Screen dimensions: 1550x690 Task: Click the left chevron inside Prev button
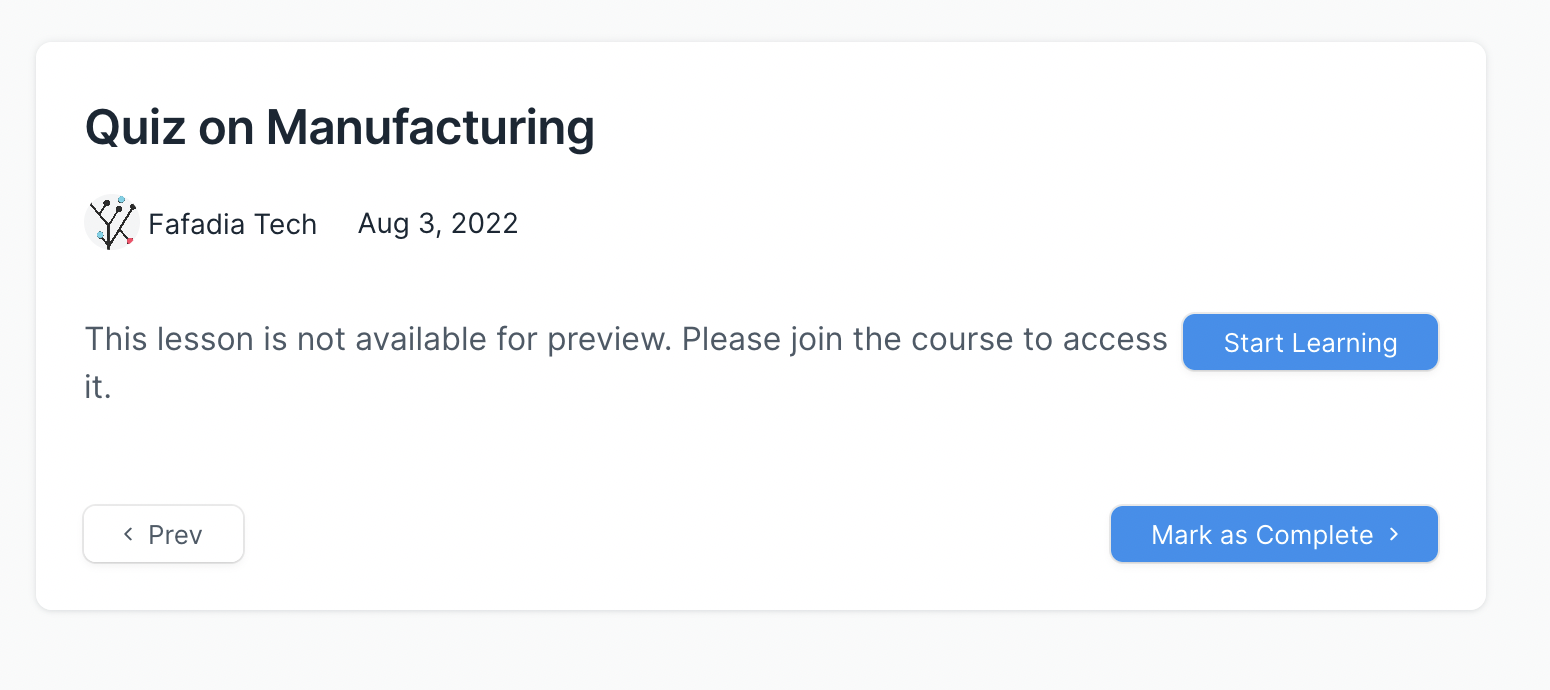click(x=127, y=534)
